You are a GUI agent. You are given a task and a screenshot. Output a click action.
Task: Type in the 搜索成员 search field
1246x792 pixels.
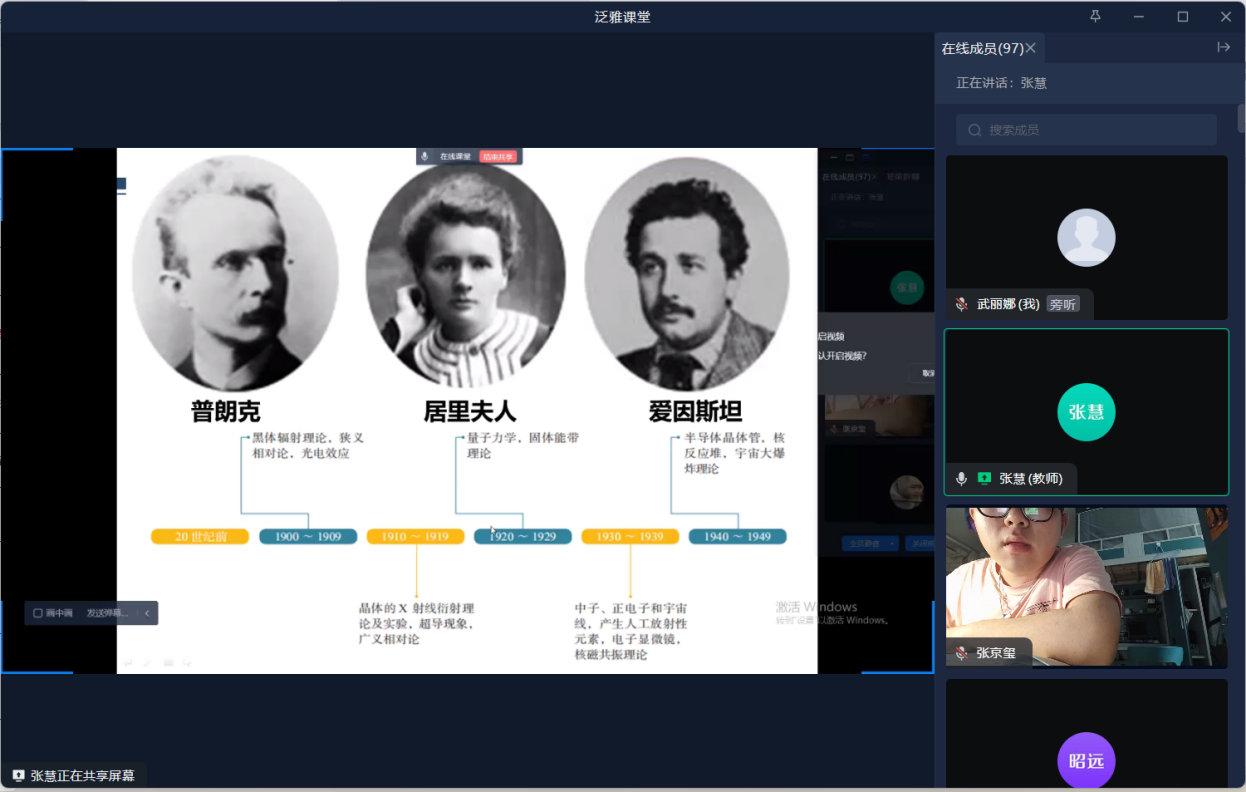pos(1095,130)
